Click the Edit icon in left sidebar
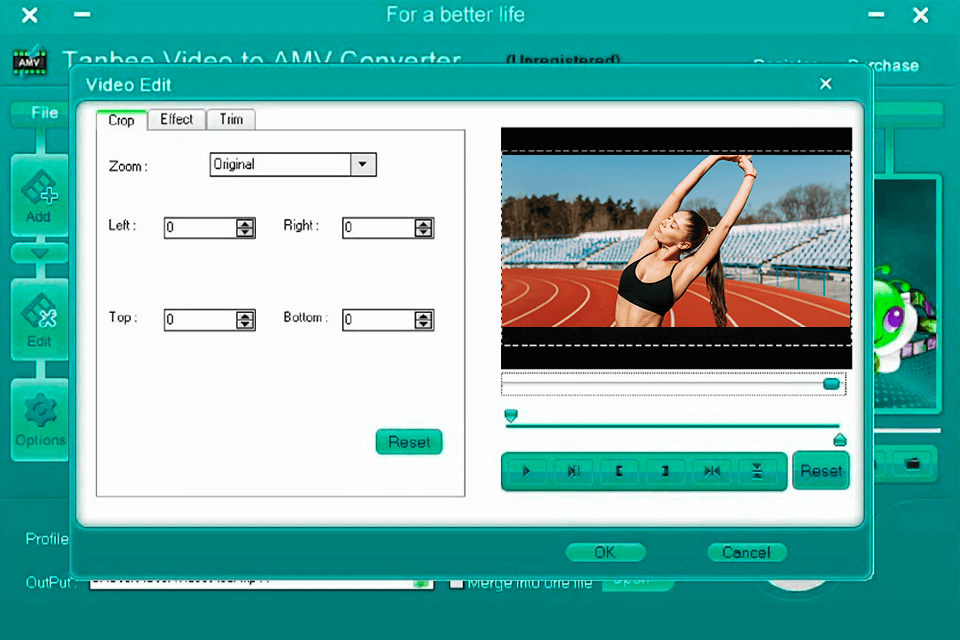960x640 pixels. pyautogui.click(x=39, y=318)
